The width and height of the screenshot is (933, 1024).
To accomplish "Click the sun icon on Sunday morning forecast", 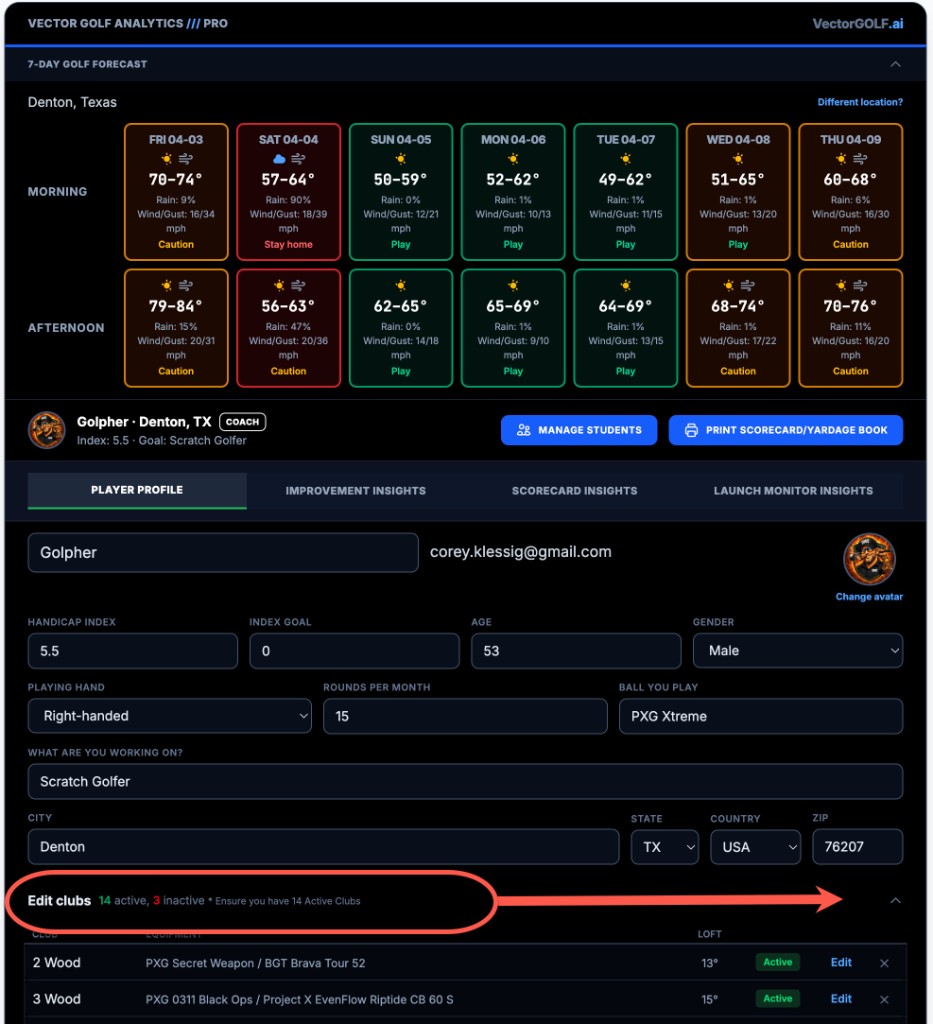I will coord(401,159).
